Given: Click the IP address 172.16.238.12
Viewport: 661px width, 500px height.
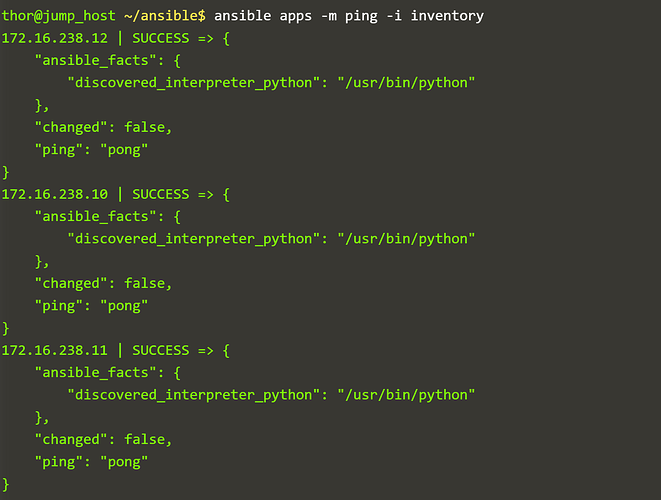Looking at the screenshot, I should tap(56, 37).
